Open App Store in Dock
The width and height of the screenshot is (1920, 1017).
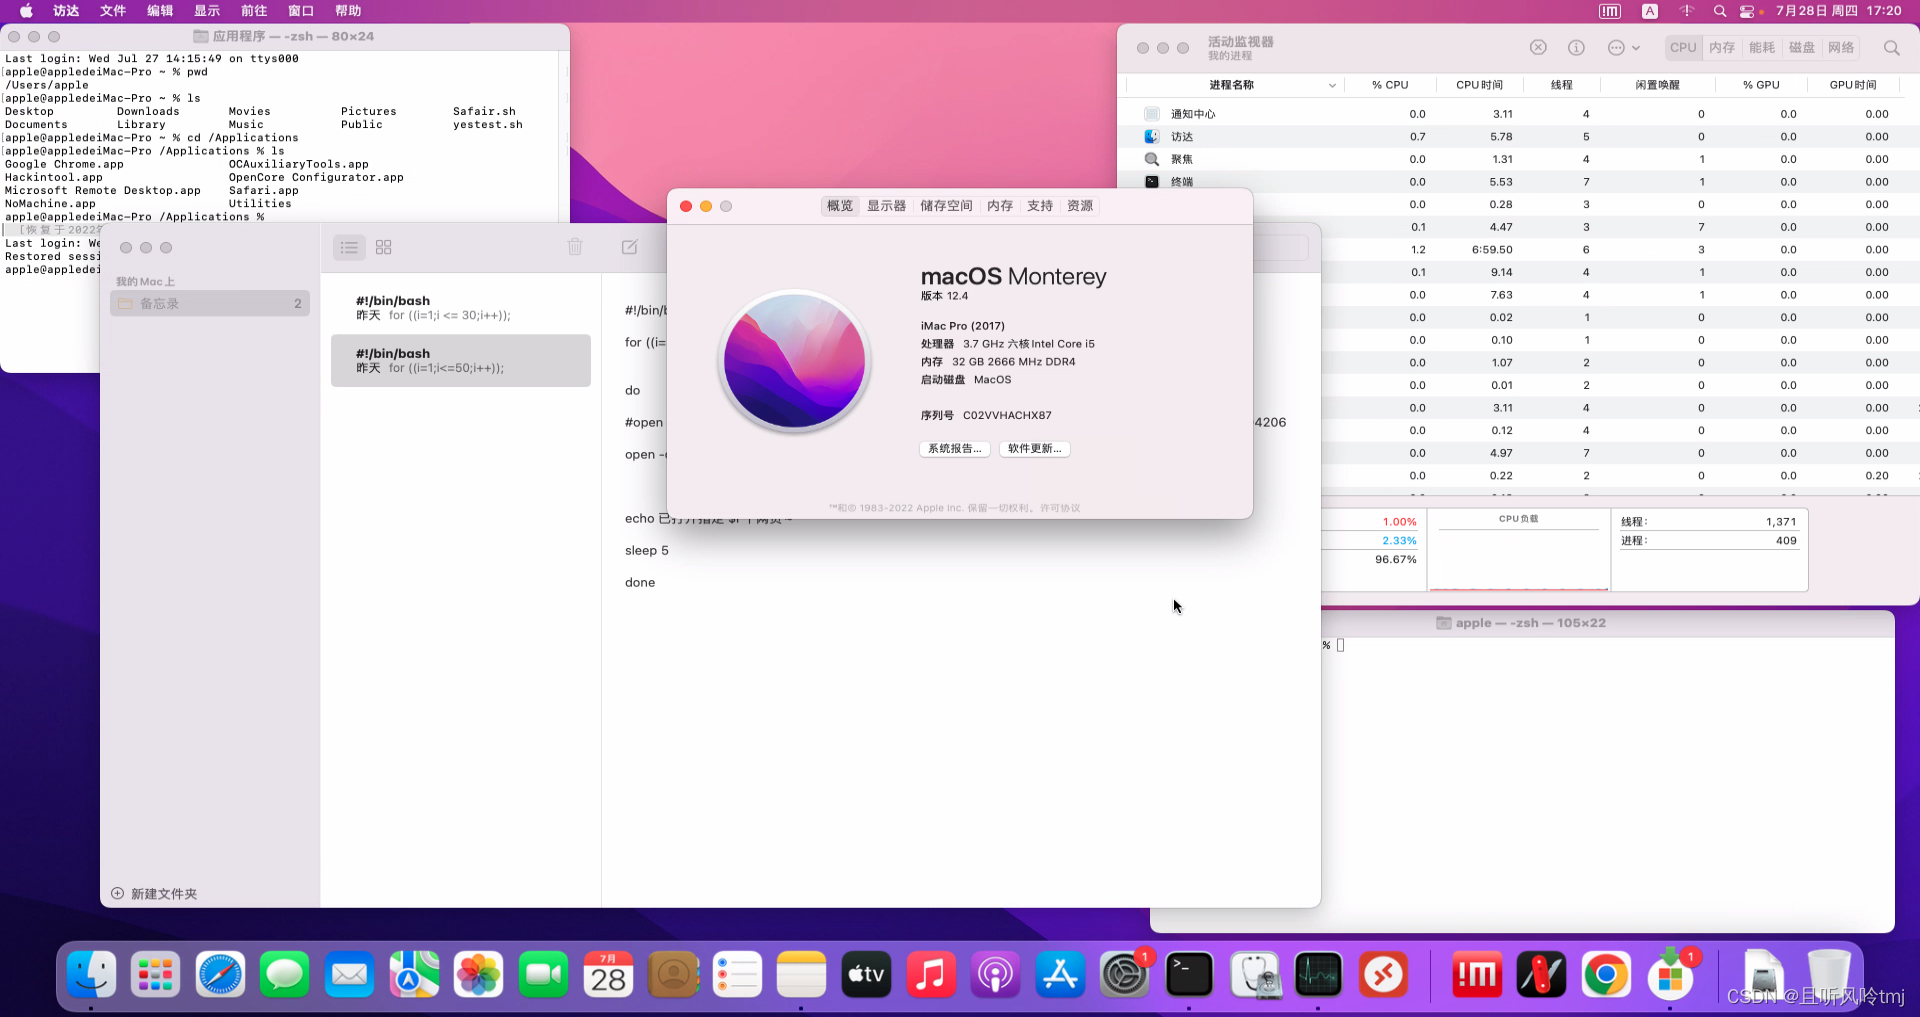click(x=1060, y=974)
